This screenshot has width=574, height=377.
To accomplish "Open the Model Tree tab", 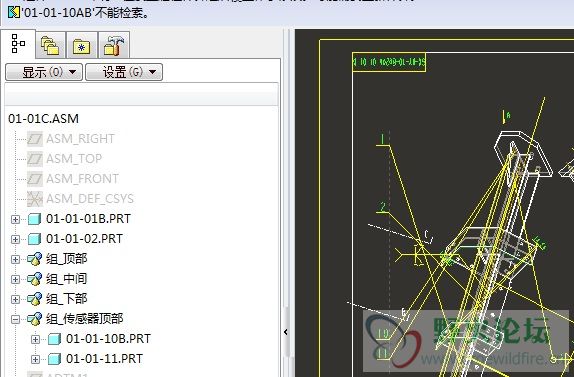I will tap(18, 44).
